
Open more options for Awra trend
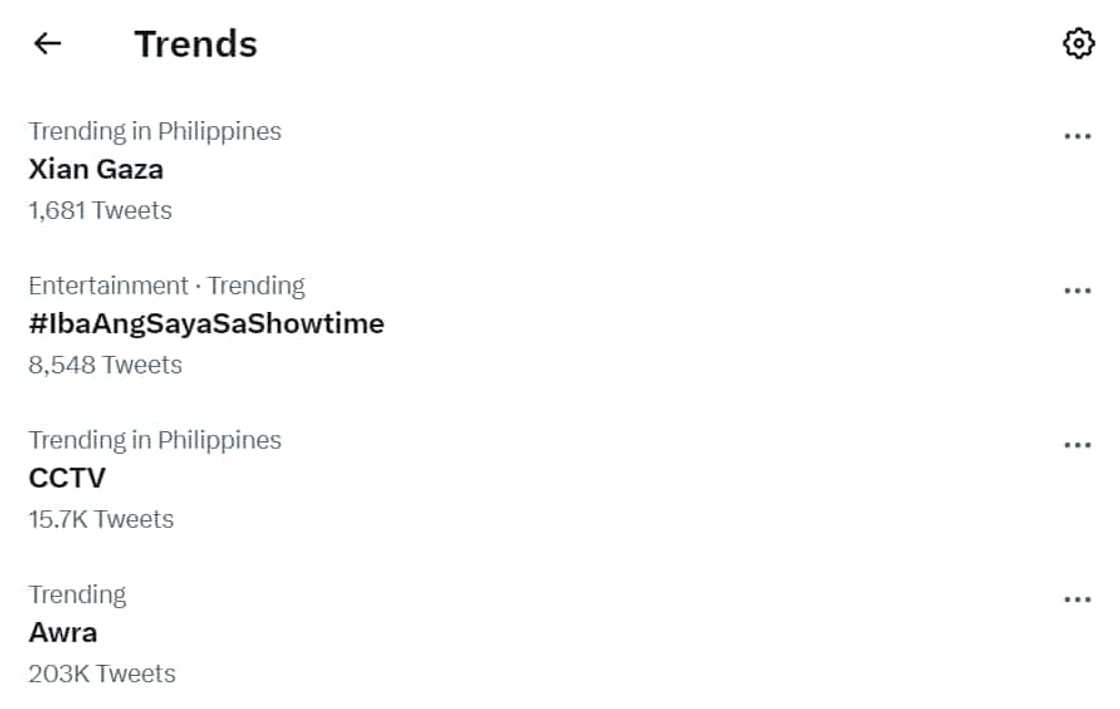[x=1077, y=600]
